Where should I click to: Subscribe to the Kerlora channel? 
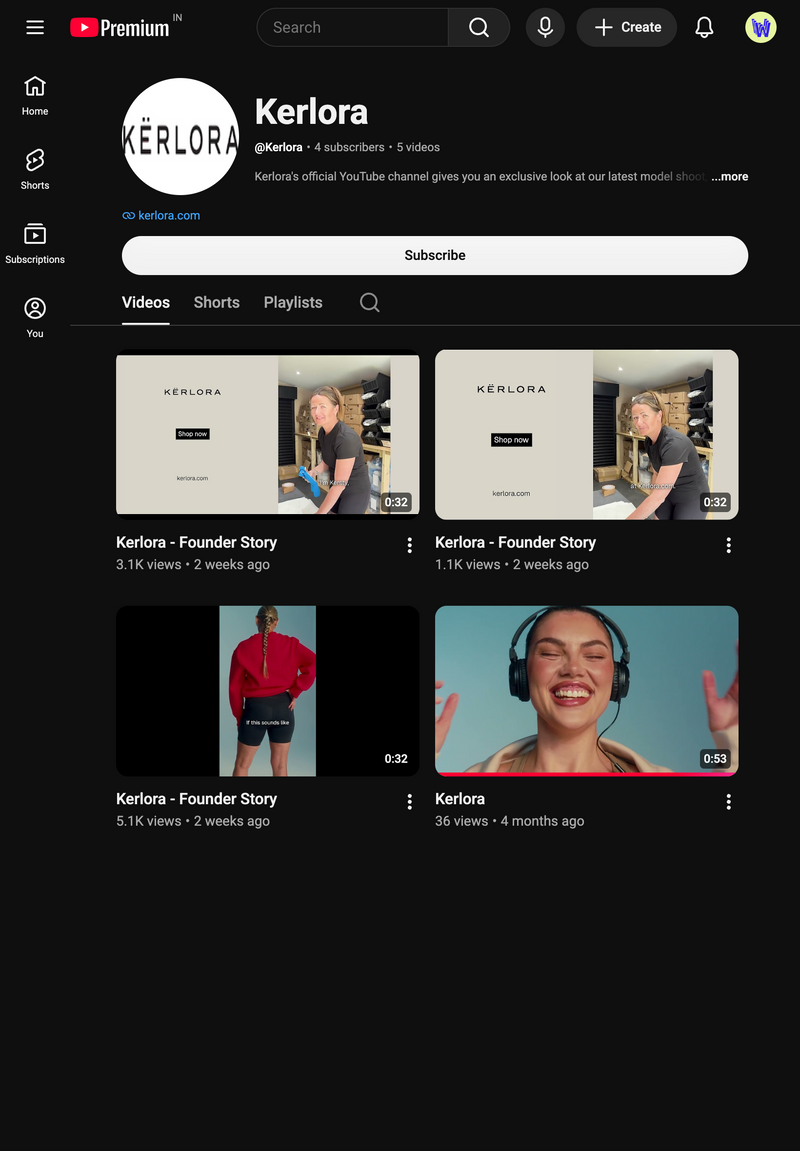point(435,255)
